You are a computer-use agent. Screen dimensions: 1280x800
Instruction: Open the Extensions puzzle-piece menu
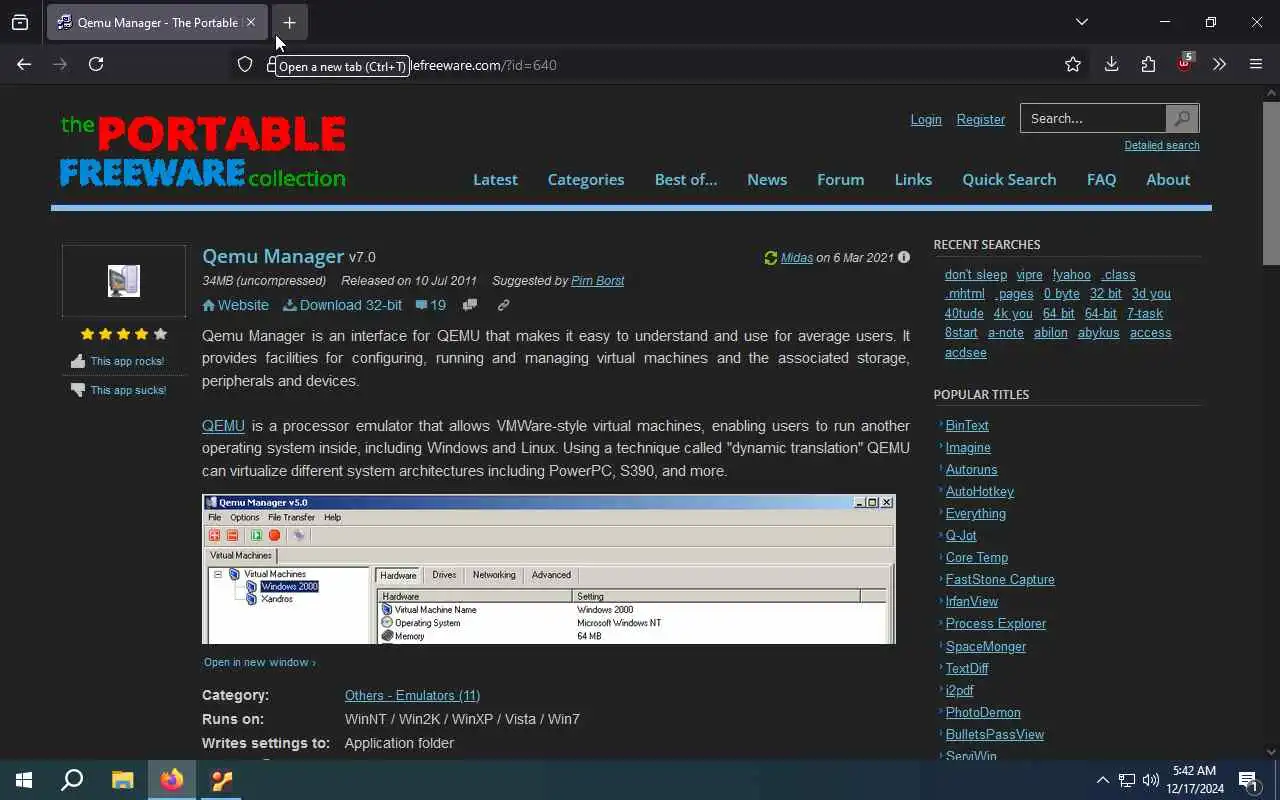click(x=1148, y=64)
